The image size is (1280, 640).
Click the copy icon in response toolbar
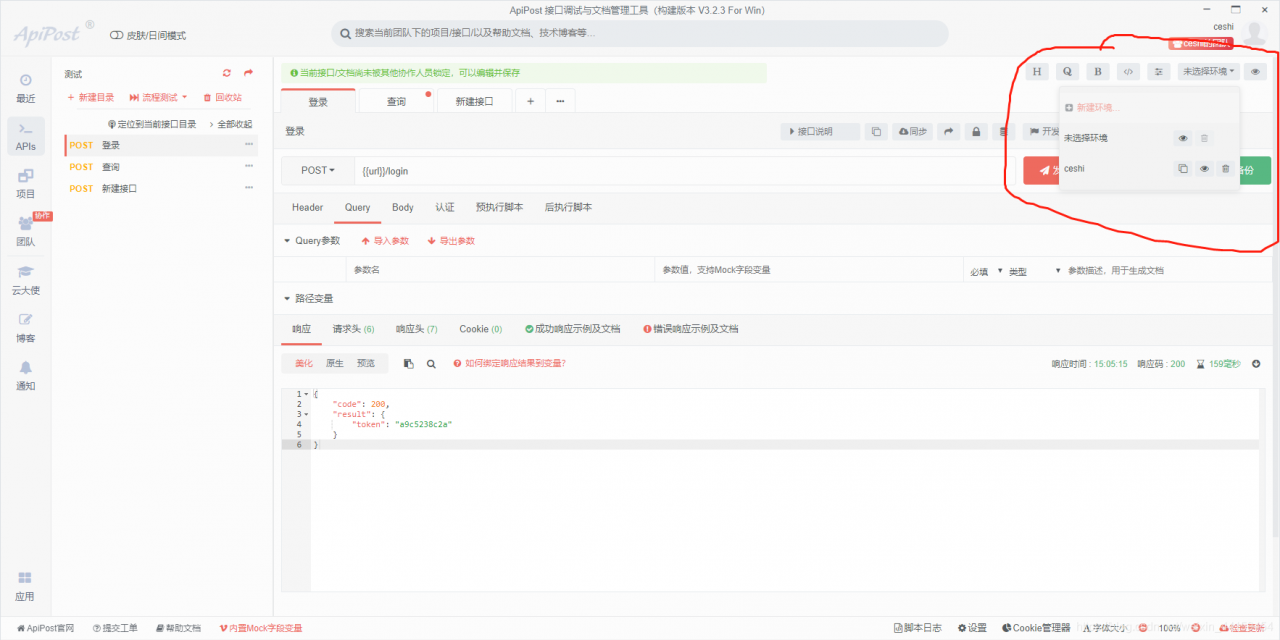pos(408,364)
